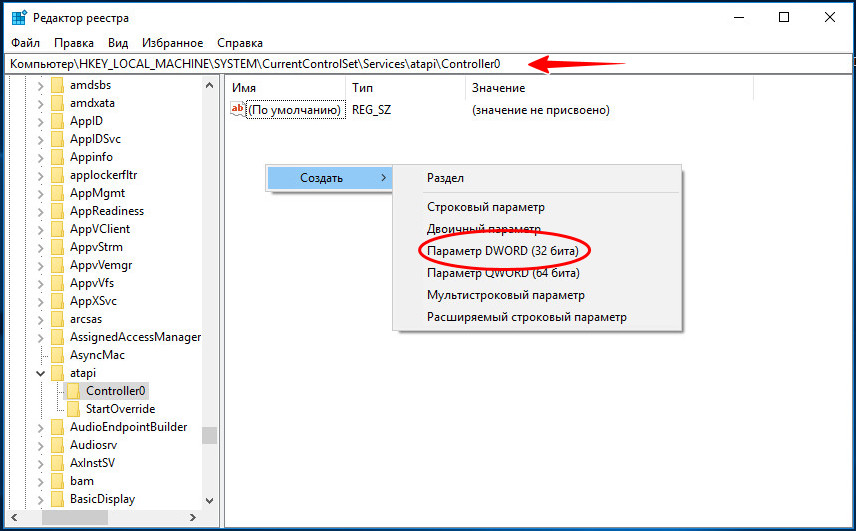Screen dimensions: 856x531
Task: Expand the AppID key
Action: tap(40, 122)
